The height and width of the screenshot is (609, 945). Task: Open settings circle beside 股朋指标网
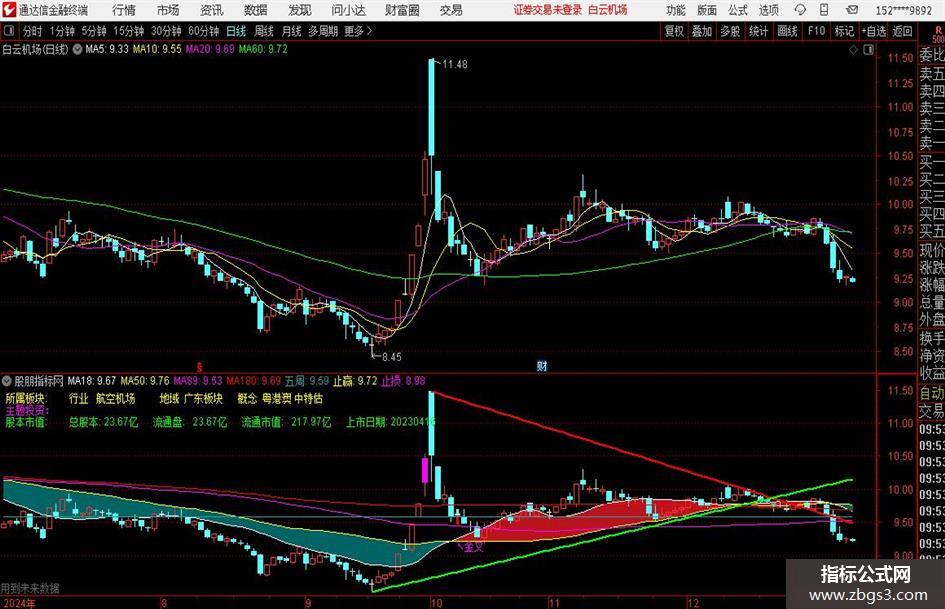(7, 381)
